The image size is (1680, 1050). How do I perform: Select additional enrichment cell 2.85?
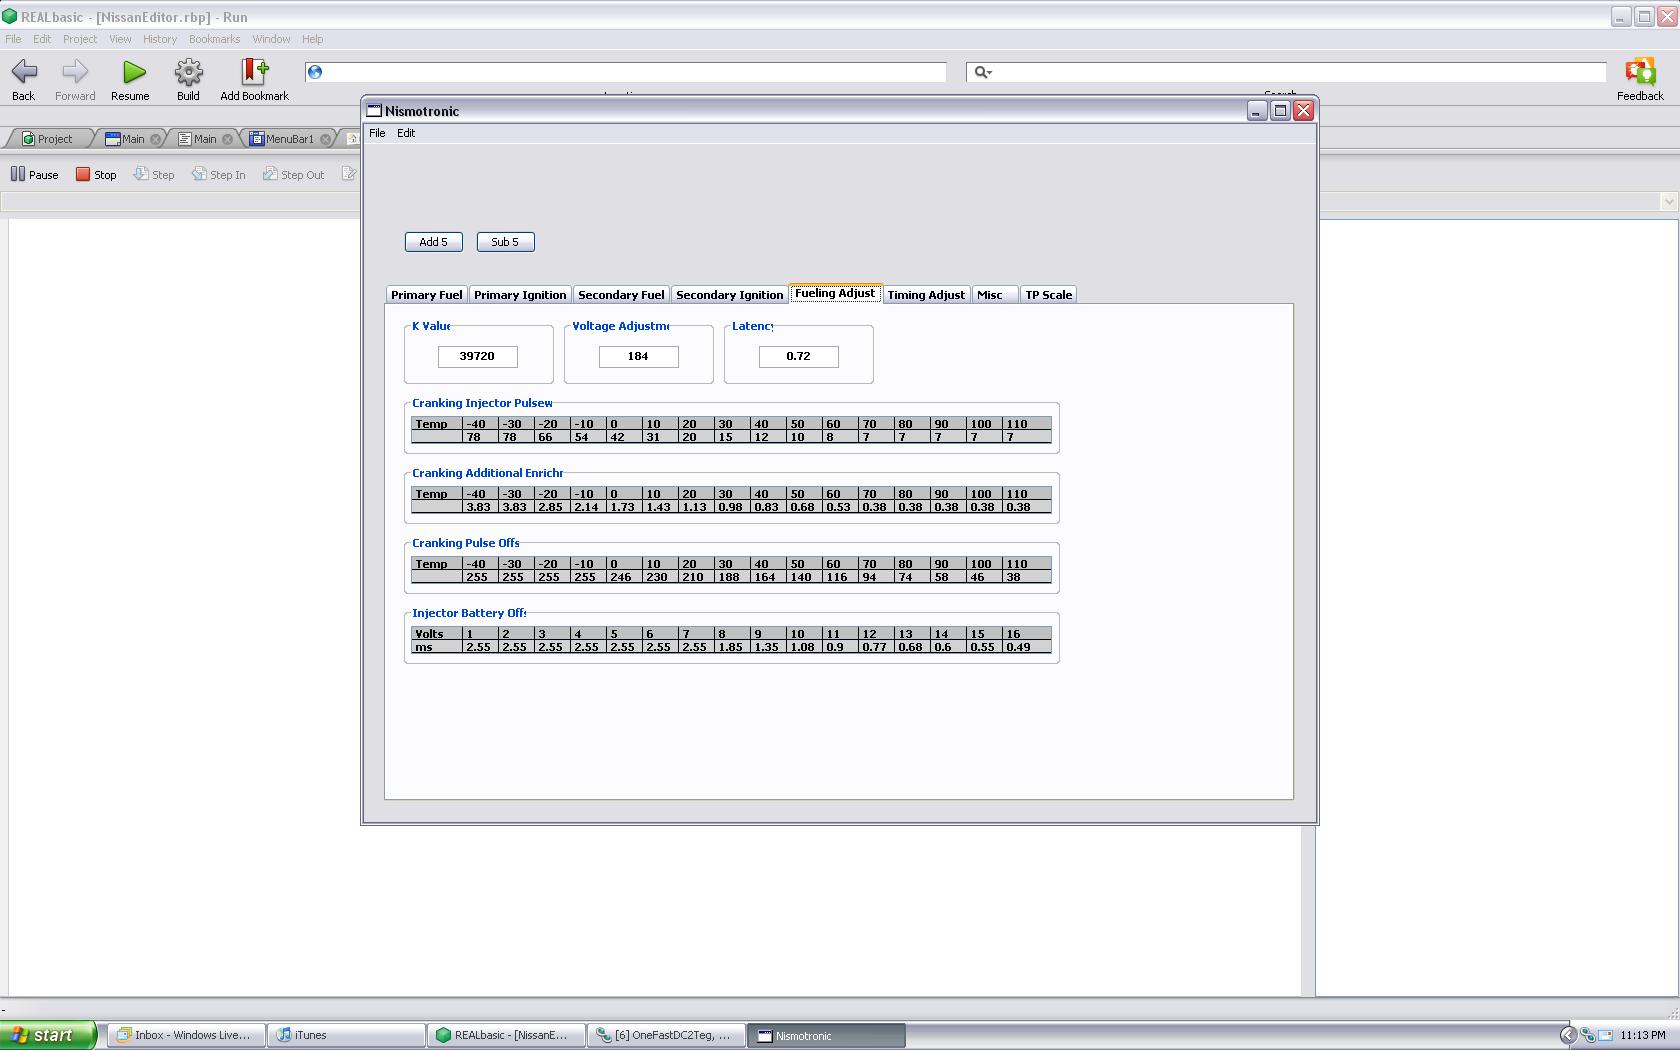point(552,507)
